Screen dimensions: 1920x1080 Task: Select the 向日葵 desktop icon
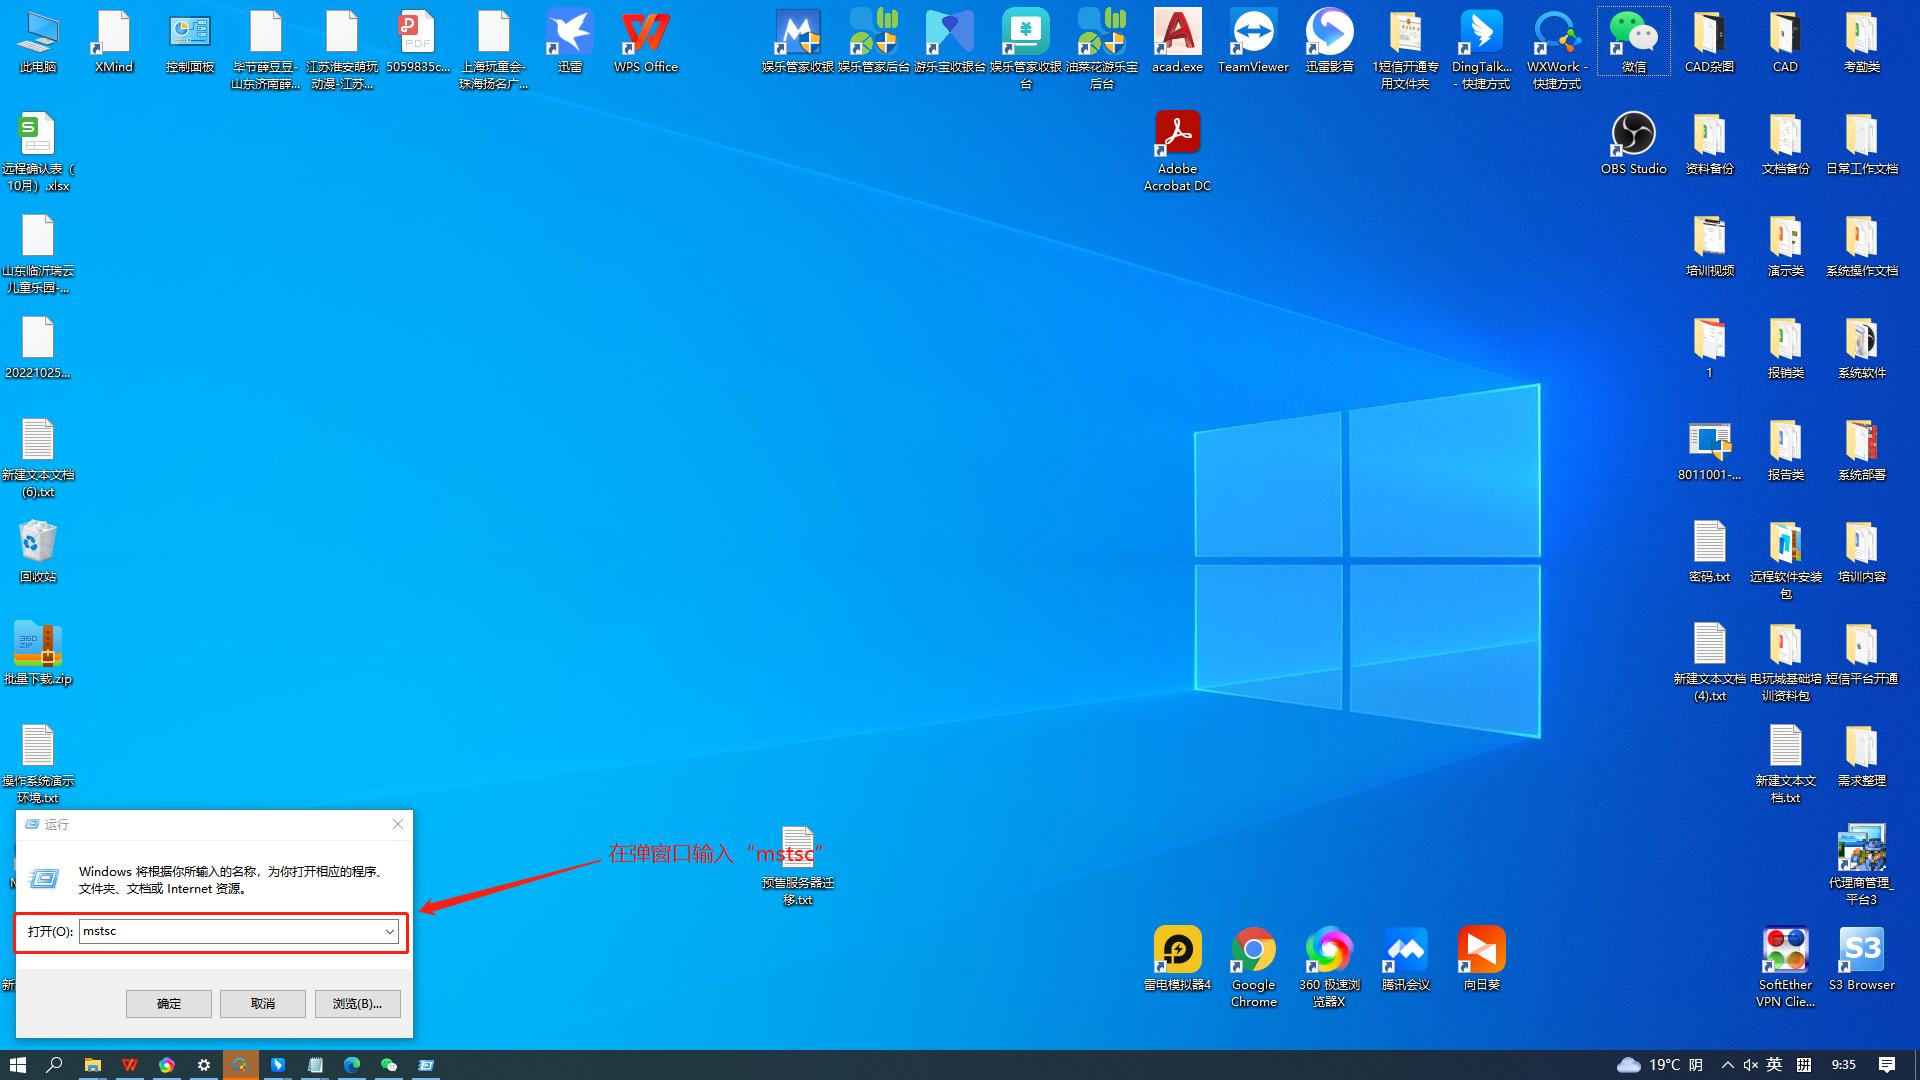tap(1482, 960)
